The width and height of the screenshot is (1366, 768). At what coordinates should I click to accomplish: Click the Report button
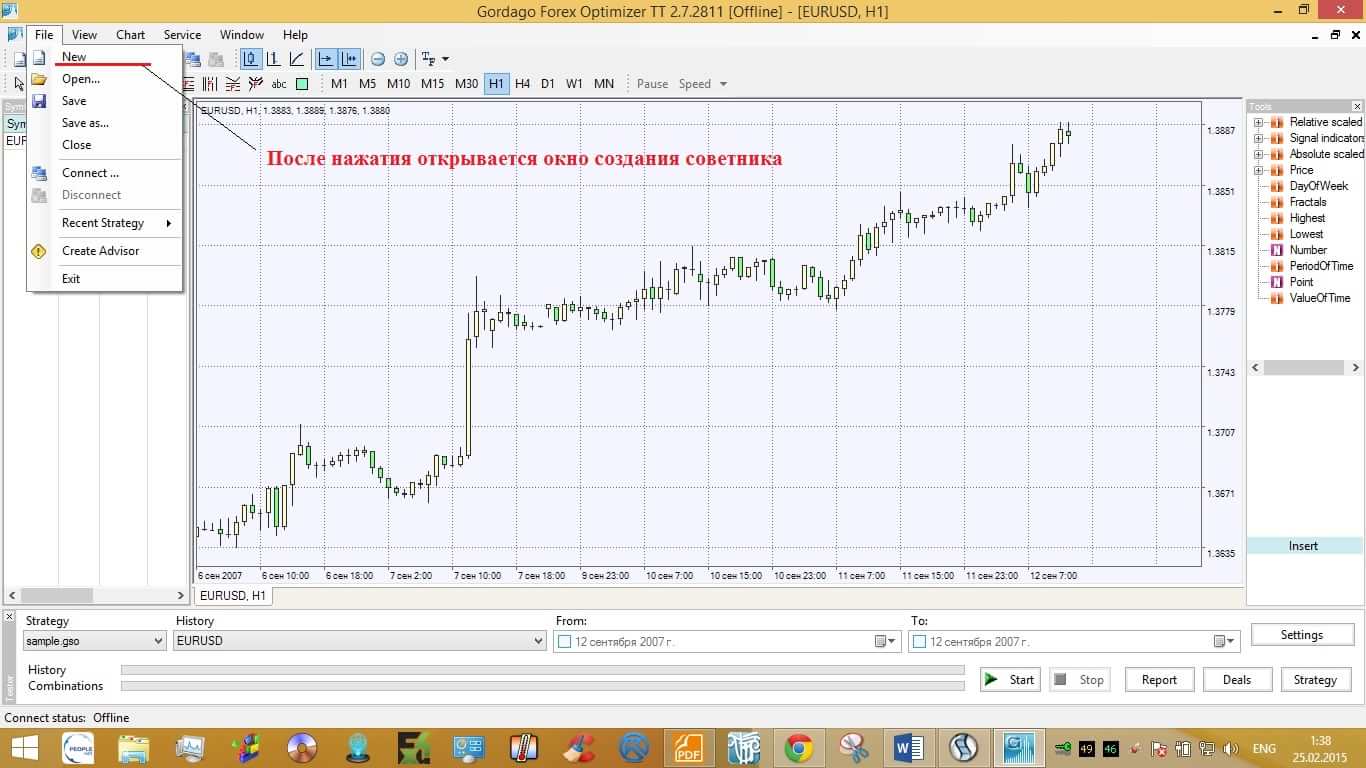pos(1159,680)
